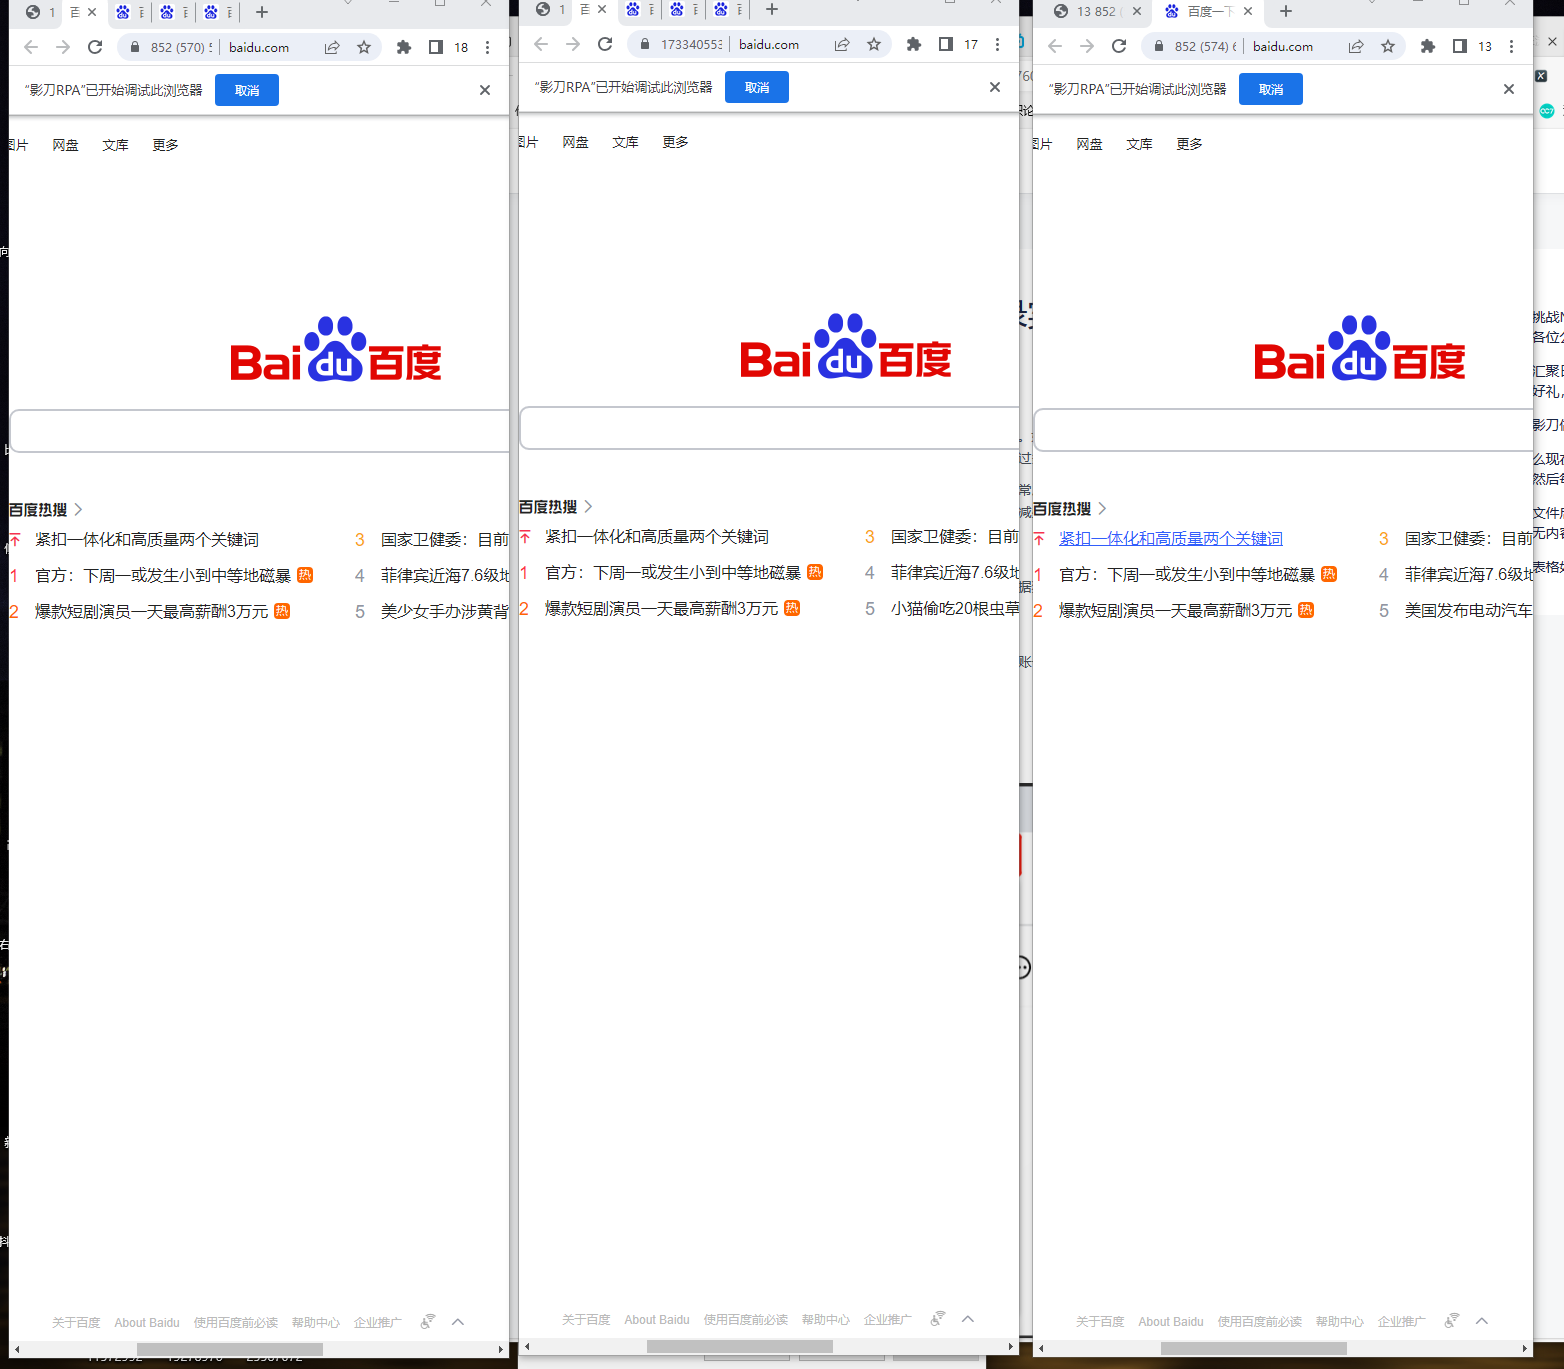Viewport: 1564px width, 1369px height.
Task: Switch to the '13 852' tab in the right window
Action: coord(1097,12)
